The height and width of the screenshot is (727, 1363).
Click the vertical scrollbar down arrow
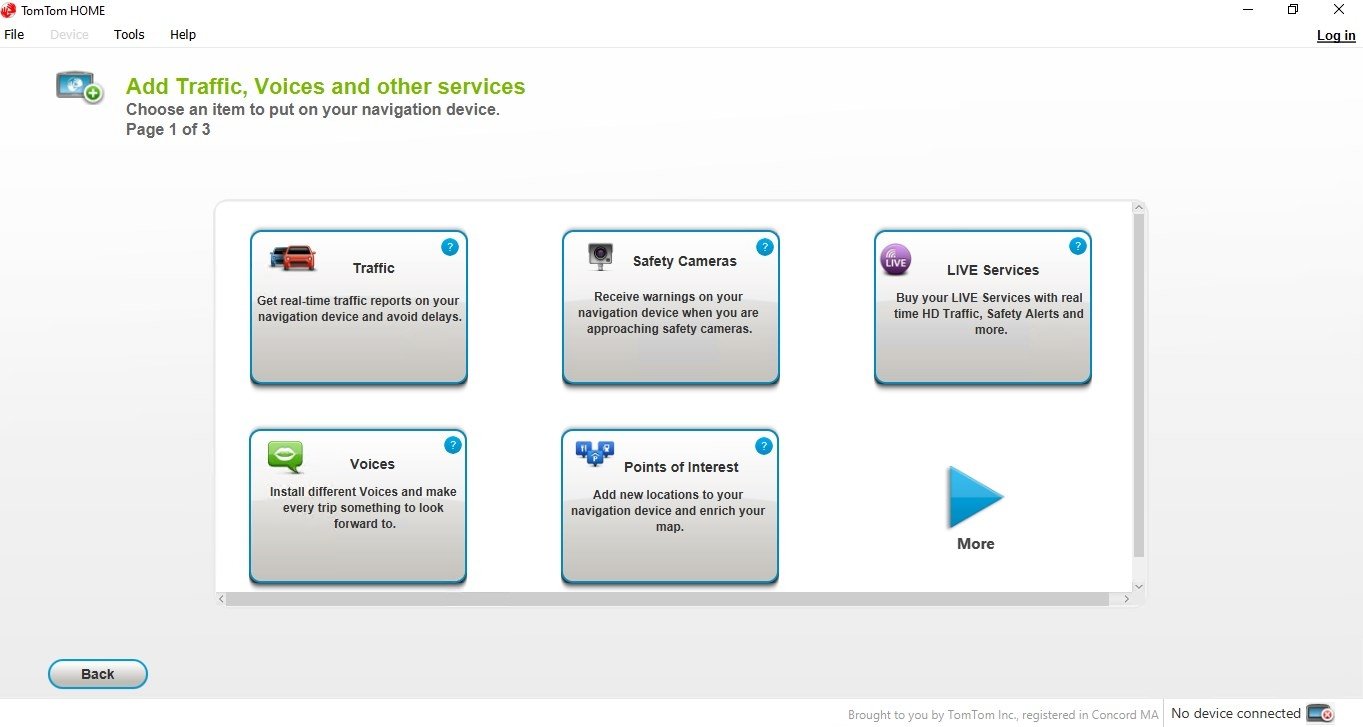click(1139, 586)
